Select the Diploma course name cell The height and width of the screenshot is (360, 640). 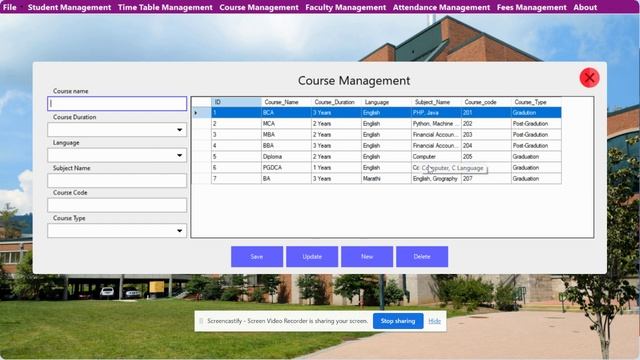click(286, 157)
